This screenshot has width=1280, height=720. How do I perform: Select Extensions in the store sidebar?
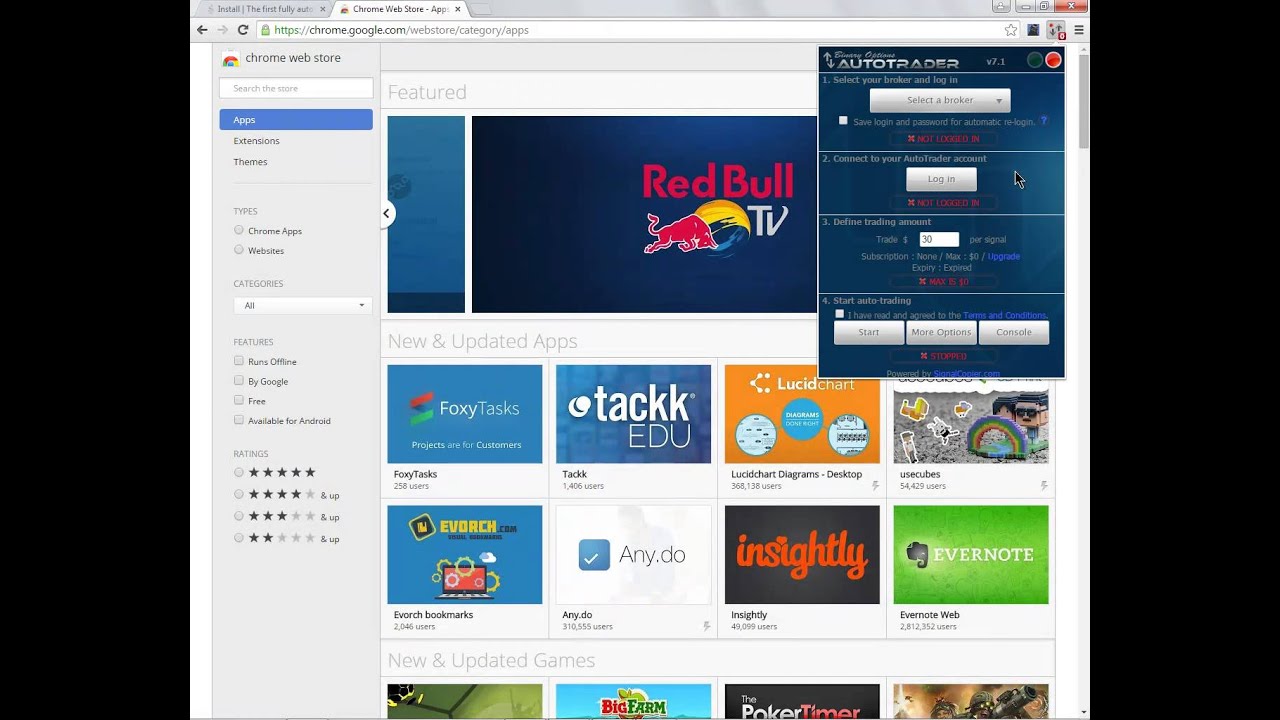(x=256, y=141)
